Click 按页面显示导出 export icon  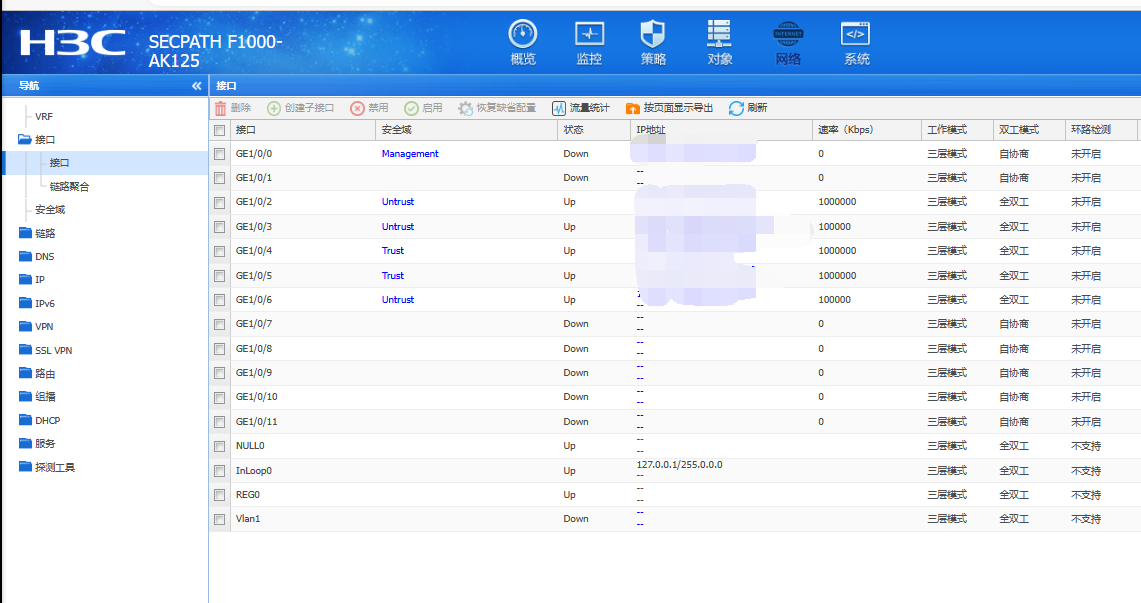click(x=632, y=108)
